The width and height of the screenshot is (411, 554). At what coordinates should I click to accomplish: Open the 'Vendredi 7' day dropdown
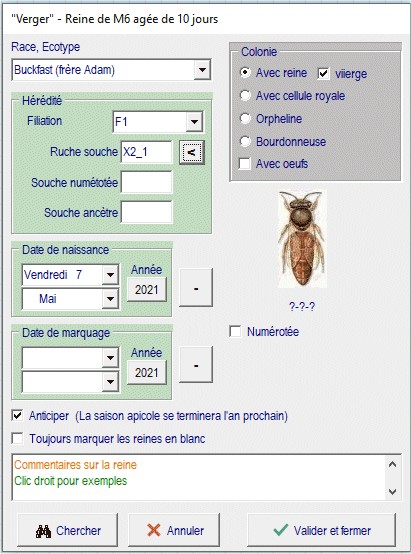coord(110,275)
